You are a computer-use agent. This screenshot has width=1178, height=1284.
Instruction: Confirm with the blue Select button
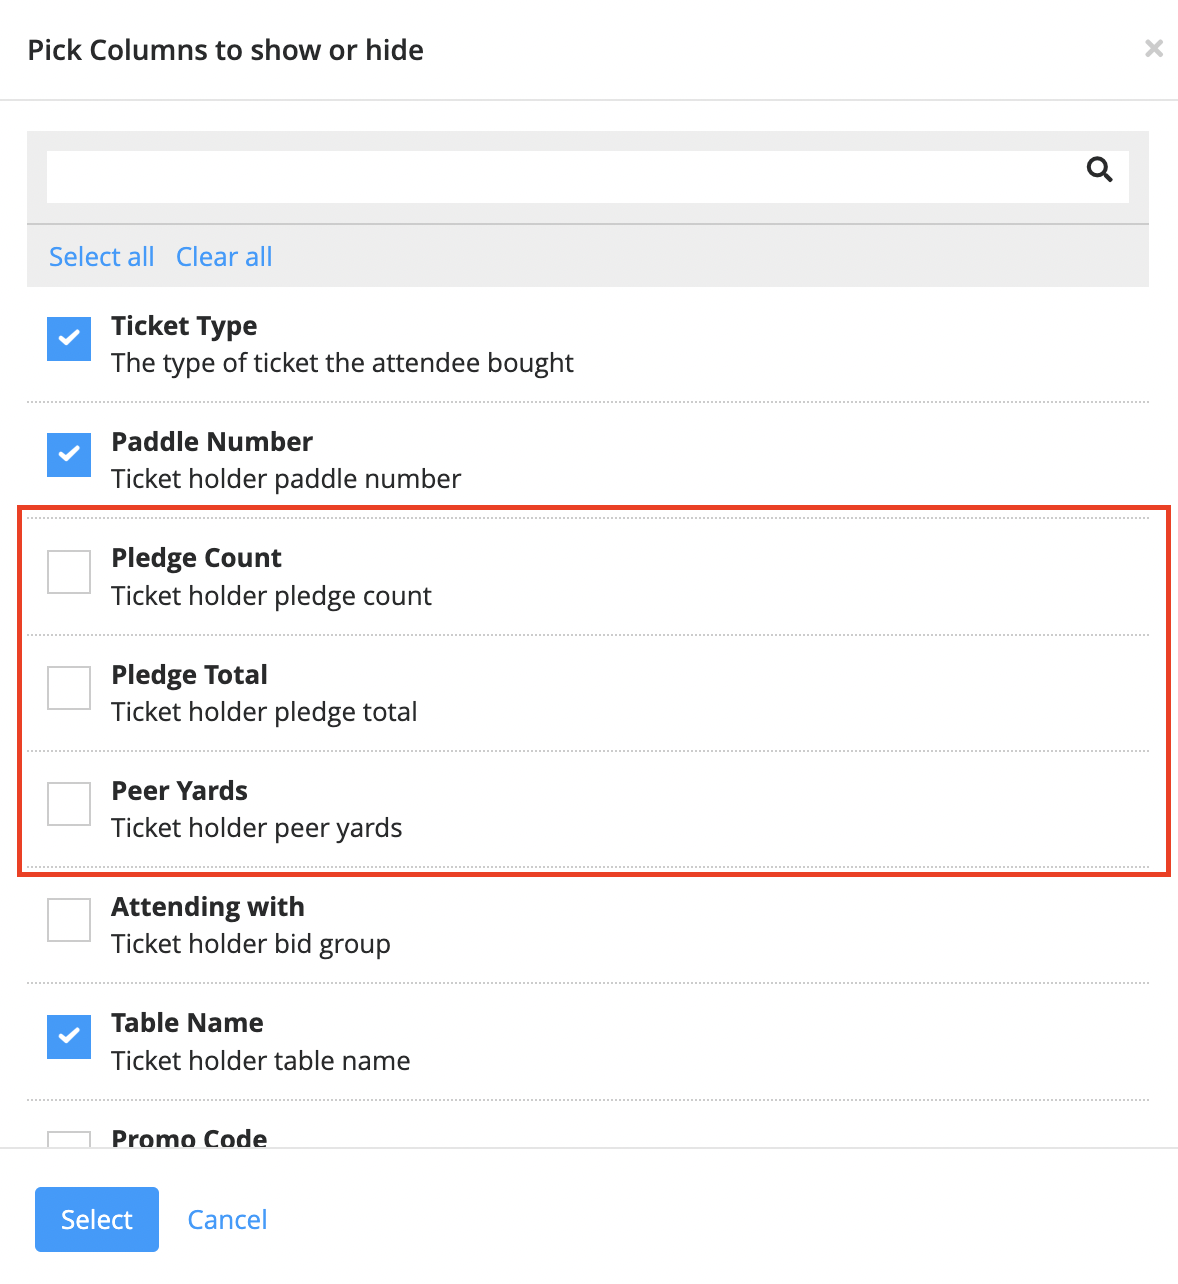tap(97, 1219)
